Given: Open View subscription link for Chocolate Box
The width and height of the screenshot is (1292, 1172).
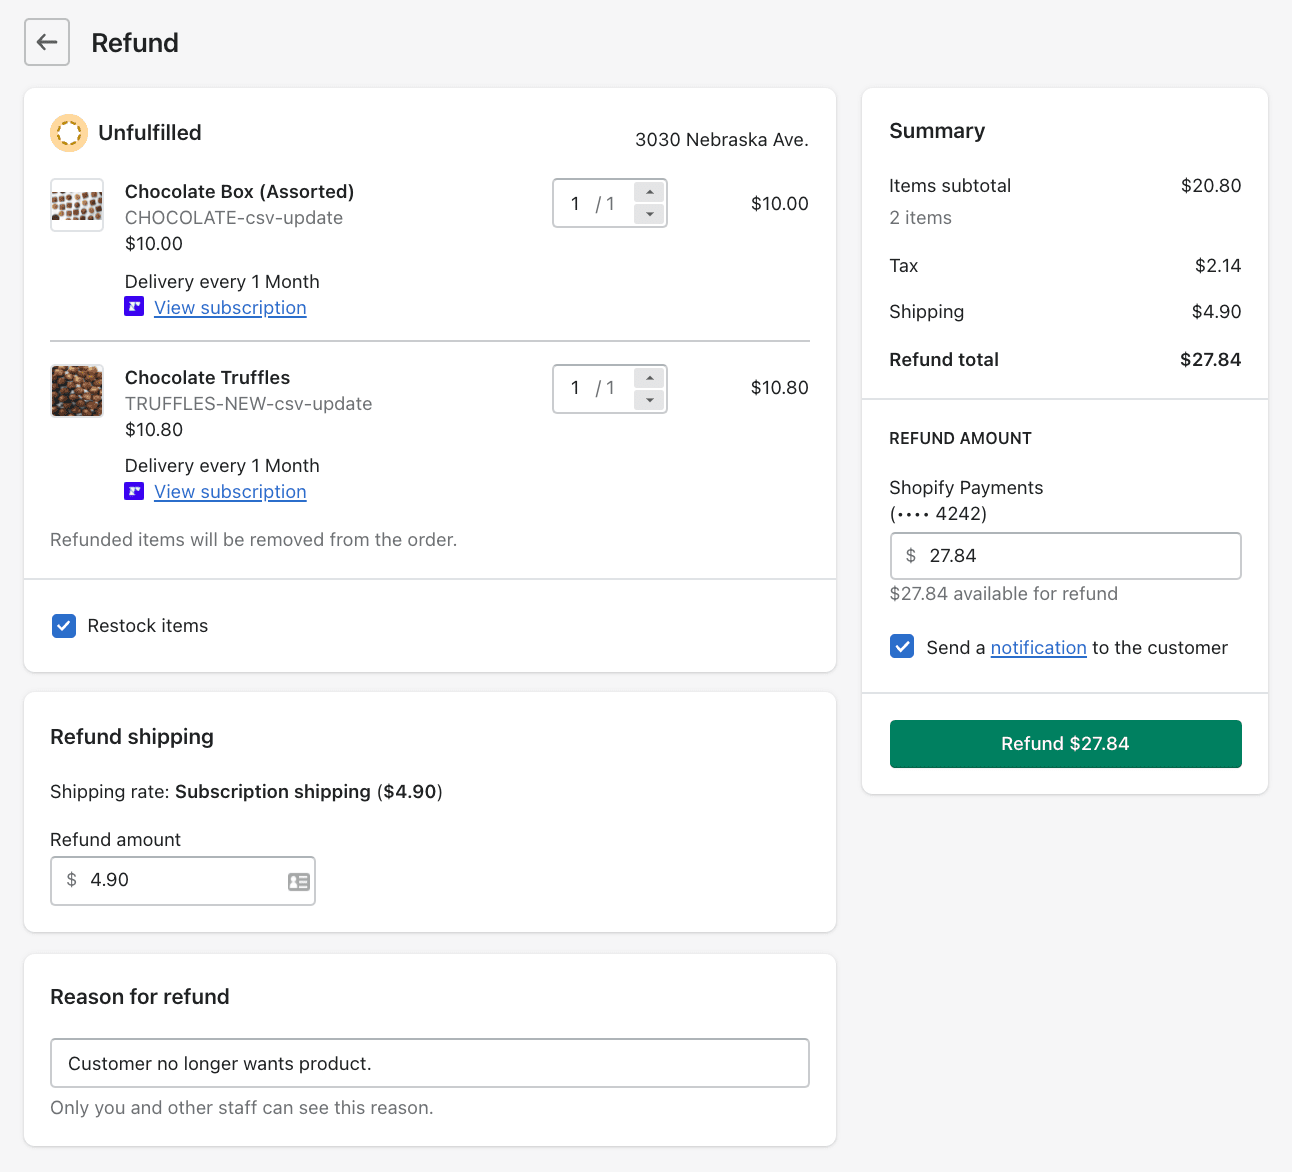Looking at the screenshot, I should (x=230, y=308).
